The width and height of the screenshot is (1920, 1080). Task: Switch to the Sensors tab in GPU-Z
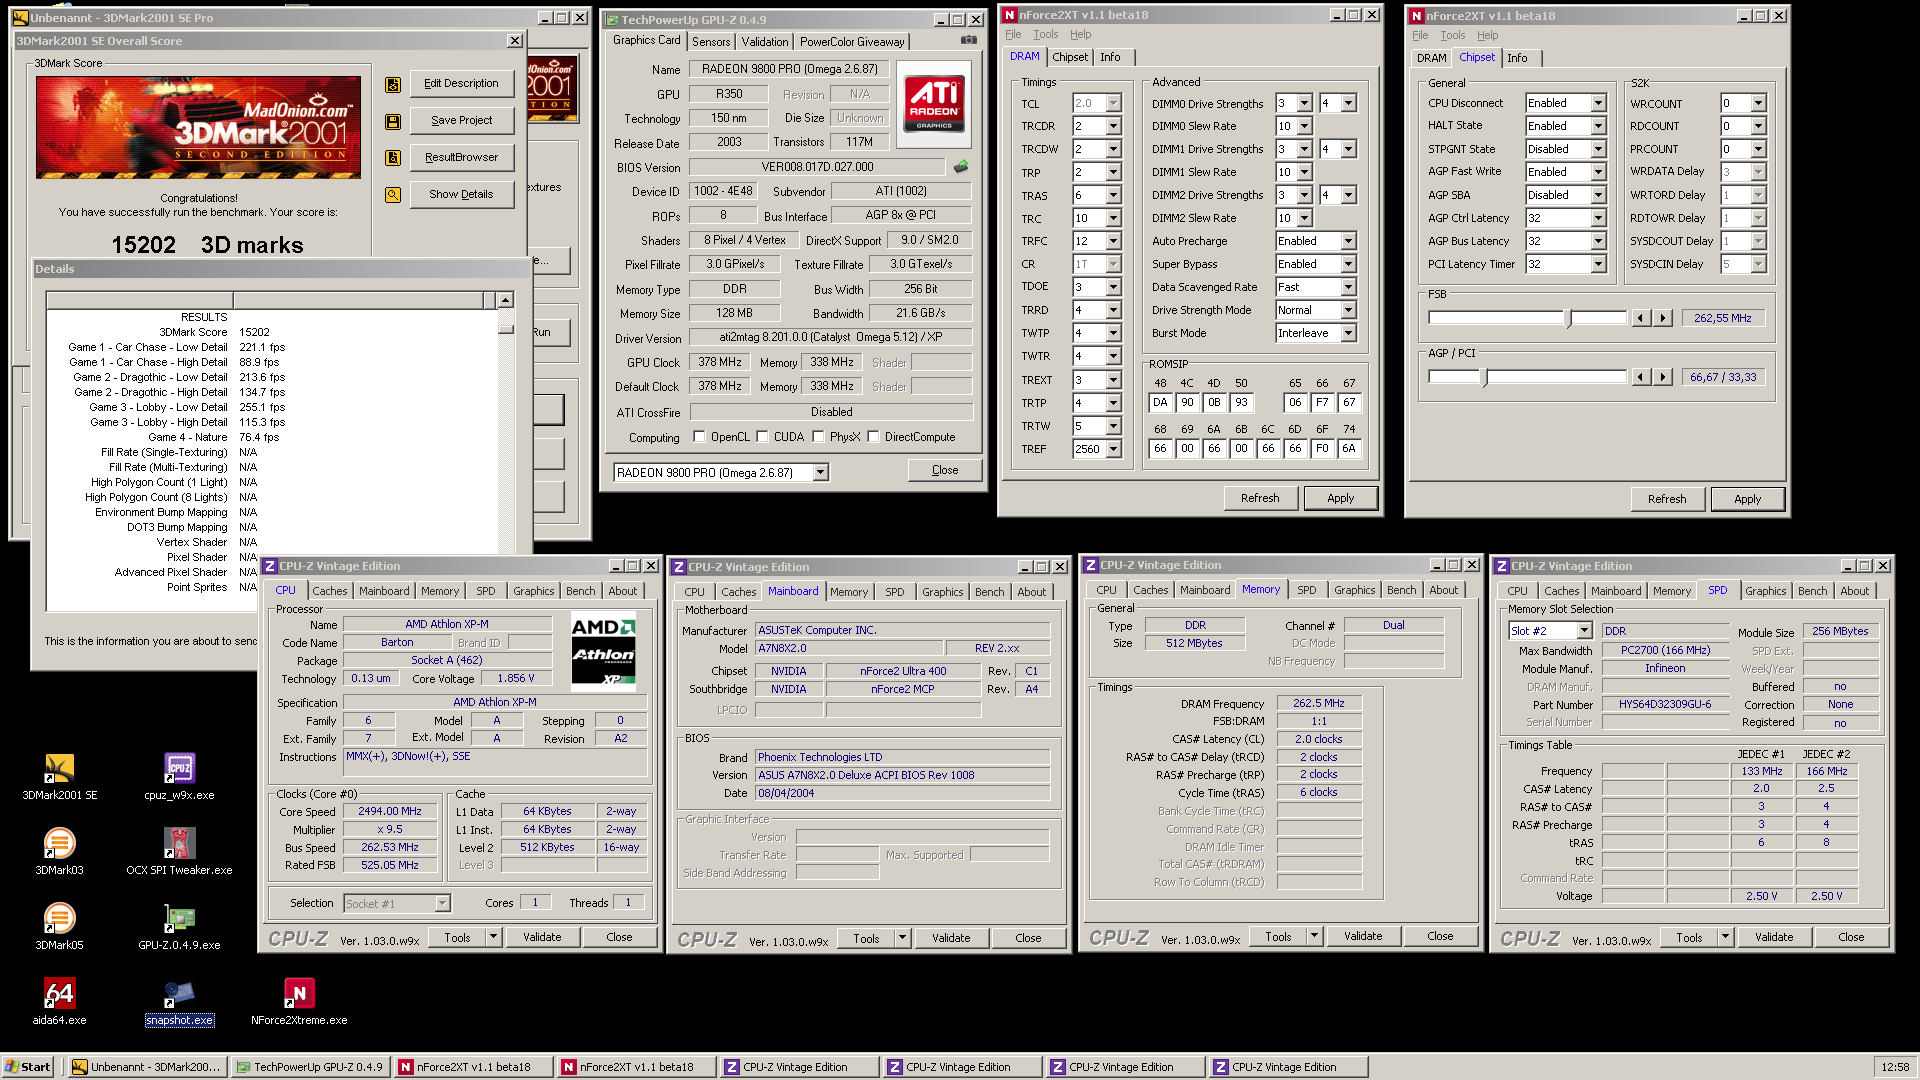click(711, 42)
